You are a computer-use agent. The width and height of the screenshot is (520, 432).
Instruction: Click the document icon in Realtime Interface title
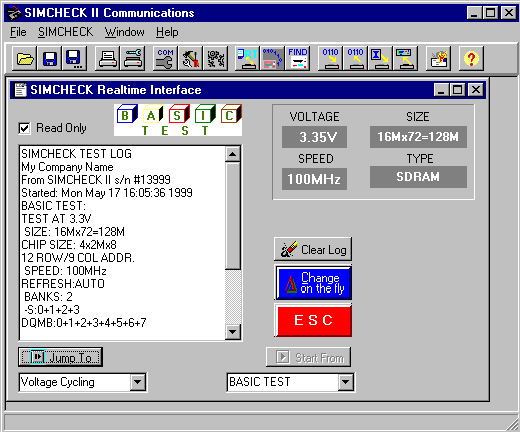[x=20, y=90]
